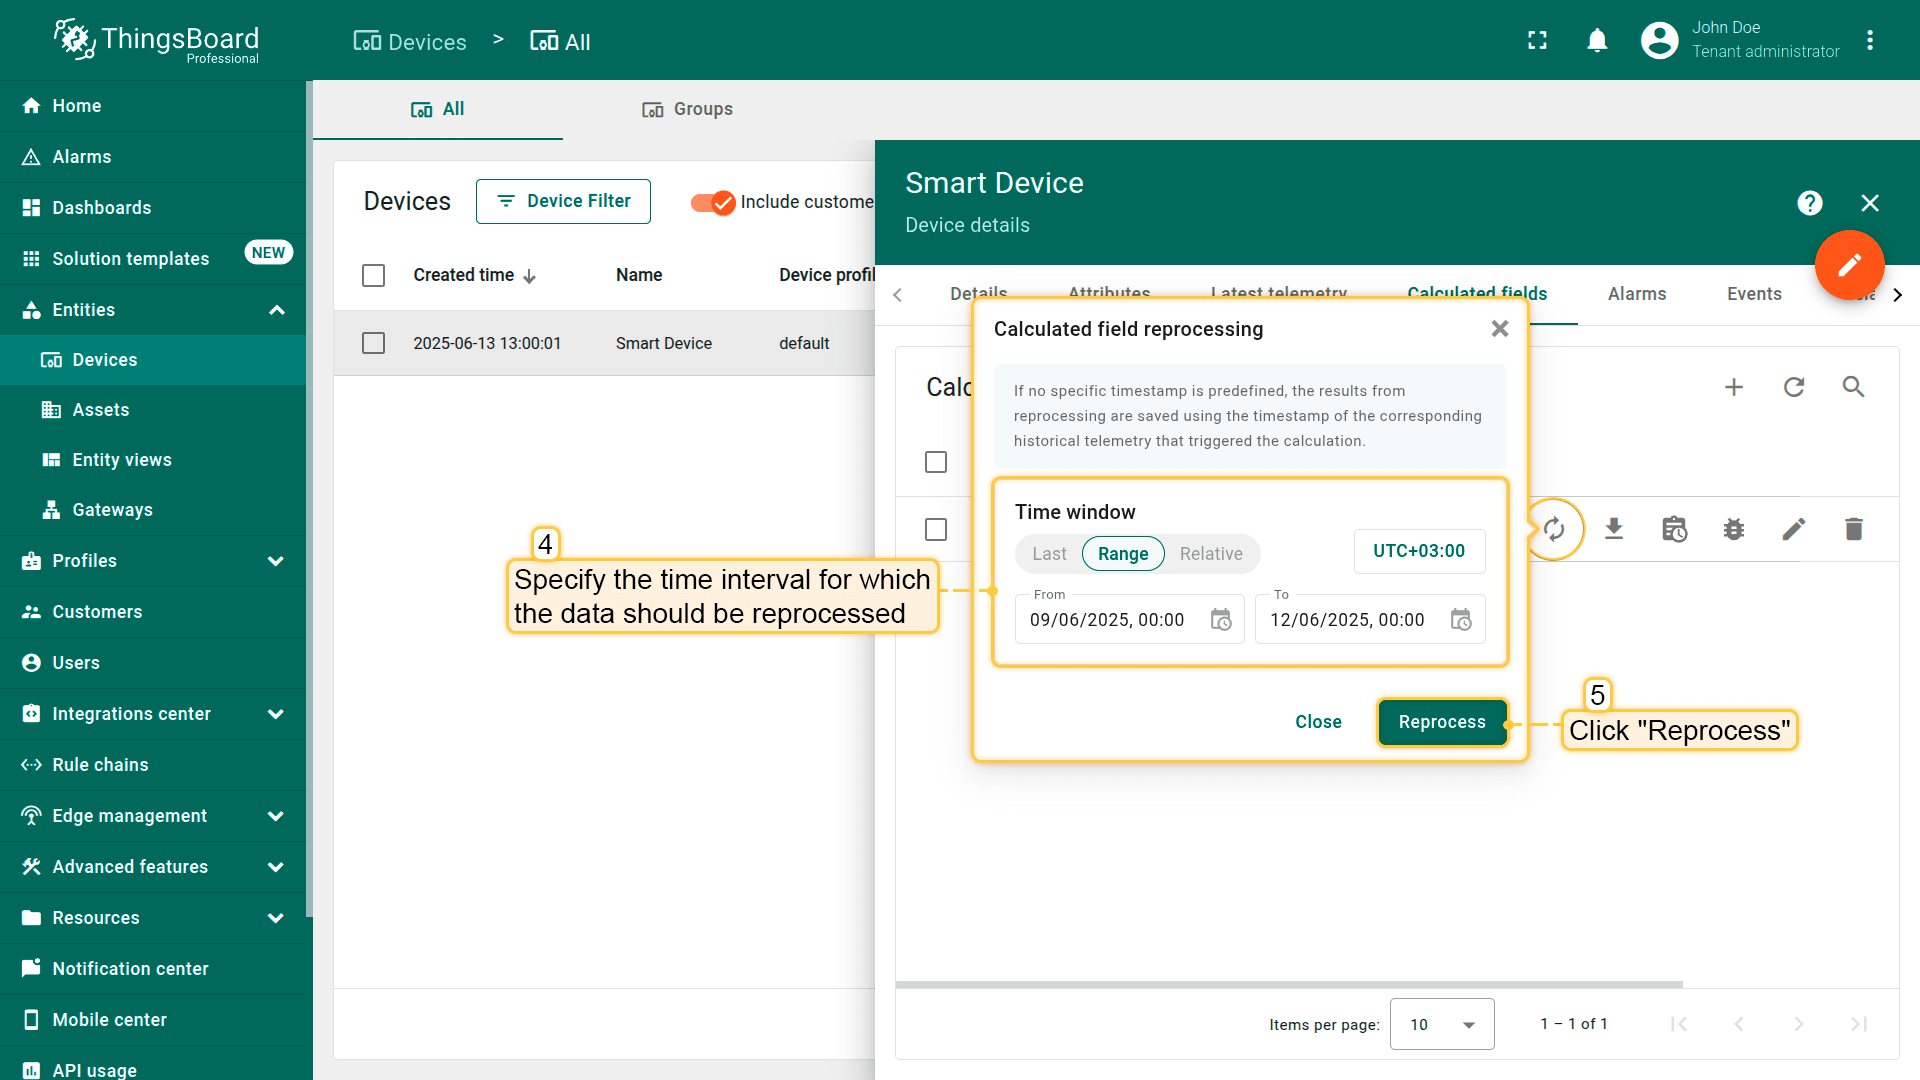The height and width of the screenshot is (1080, 1920).
Task: Click the notifications bell icon
Action: [1597, 41]
